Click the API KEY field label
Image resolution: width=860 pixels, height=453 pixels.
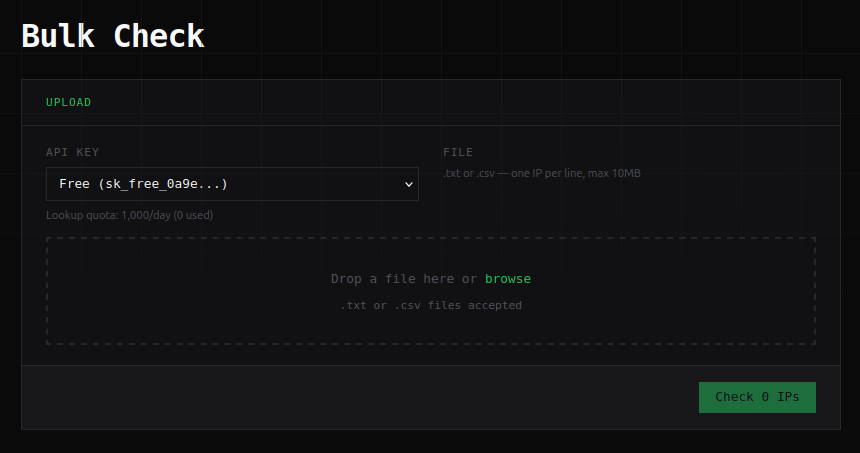pos(72,152)
